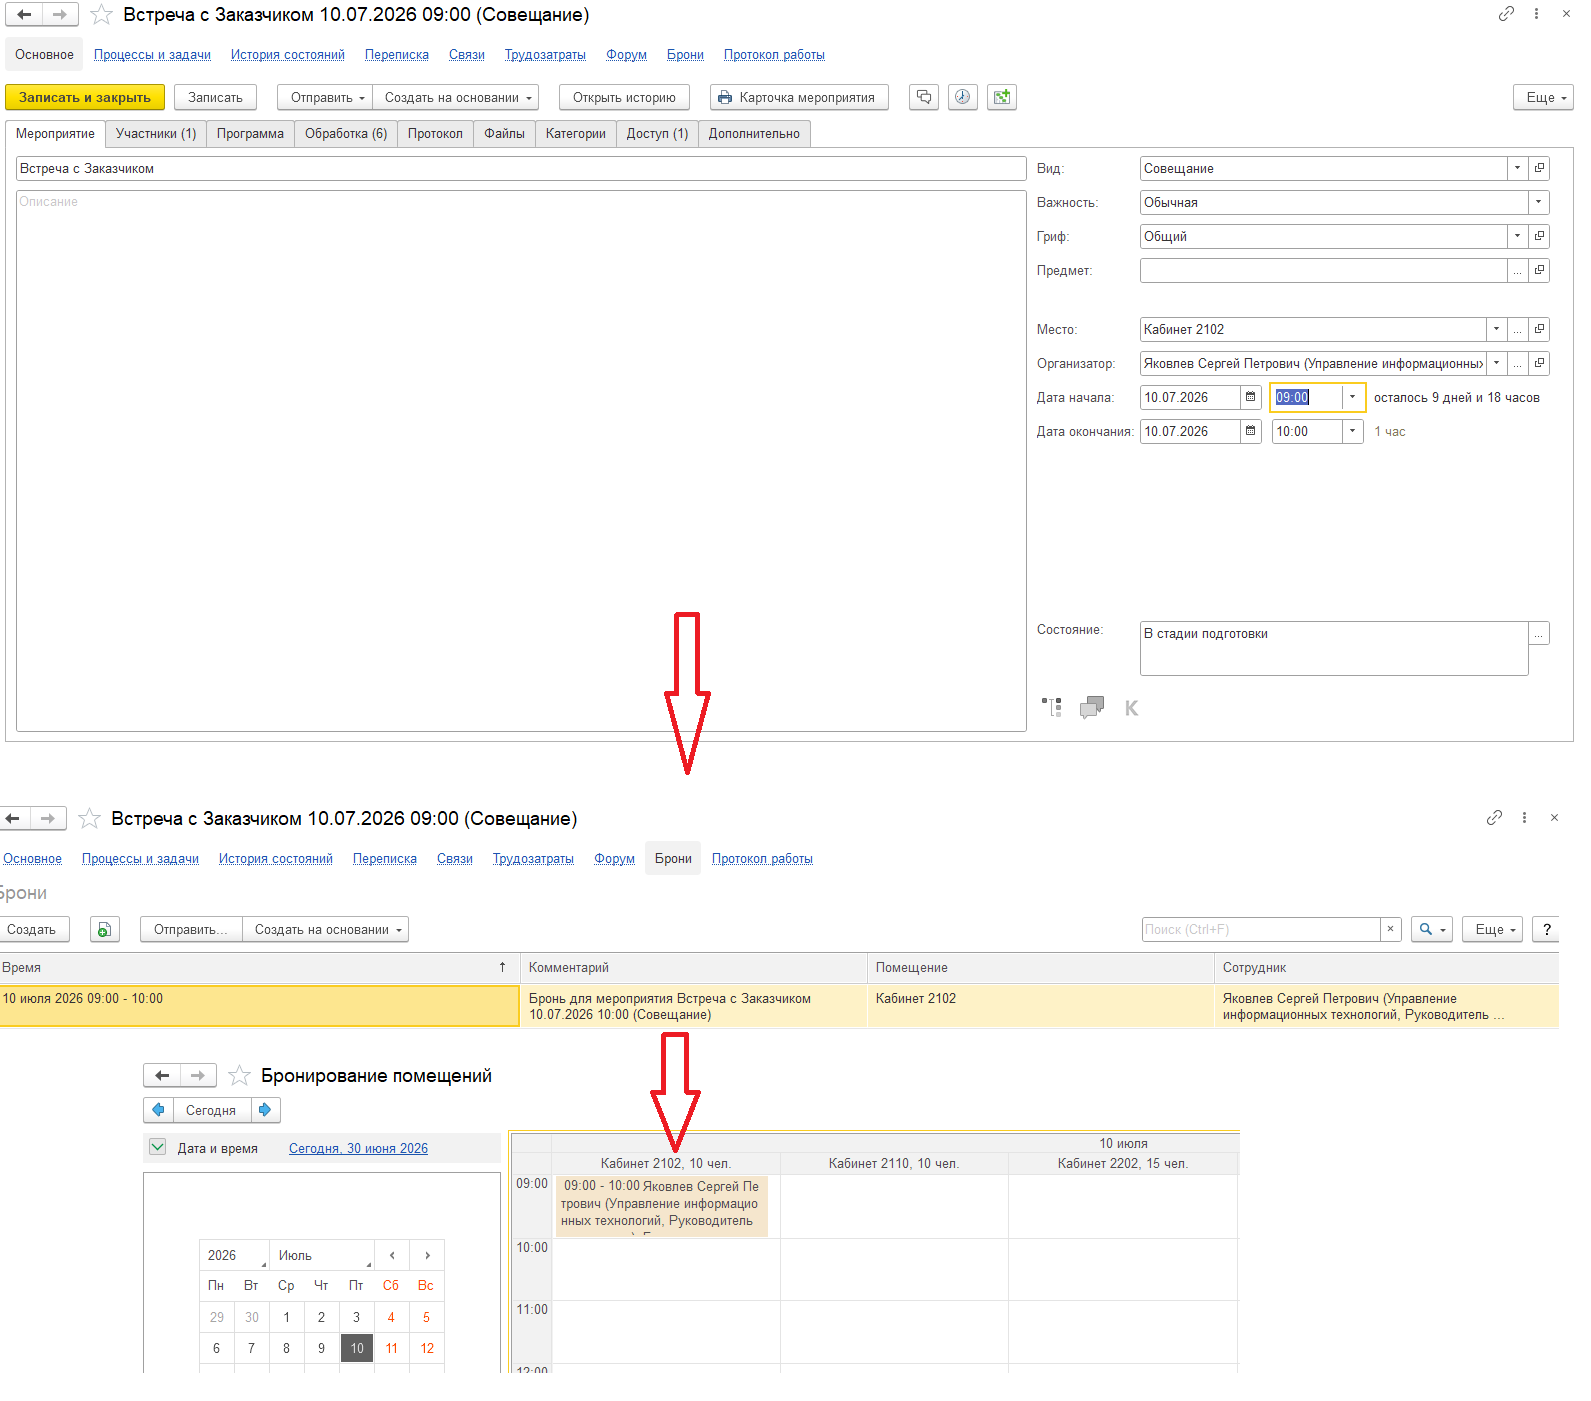The image size is (1591, 1401).
Task: Click Кабинет 2110, 10 чел. column header
Action: tap(894, 1163)
